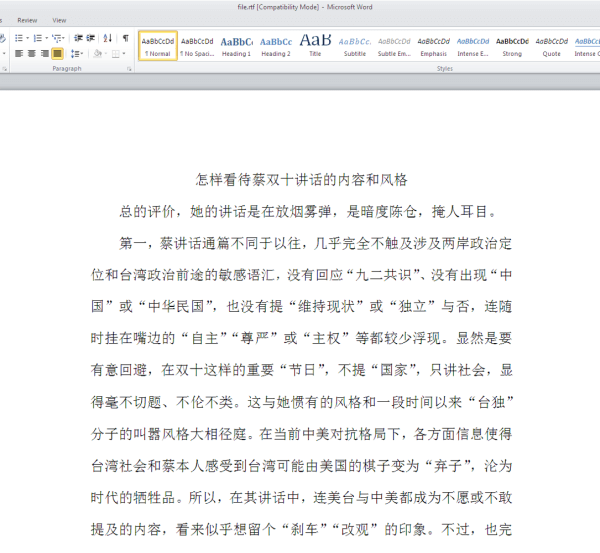Click the line starting with 有意回避

pyautogui.click(x=302, y=370)
